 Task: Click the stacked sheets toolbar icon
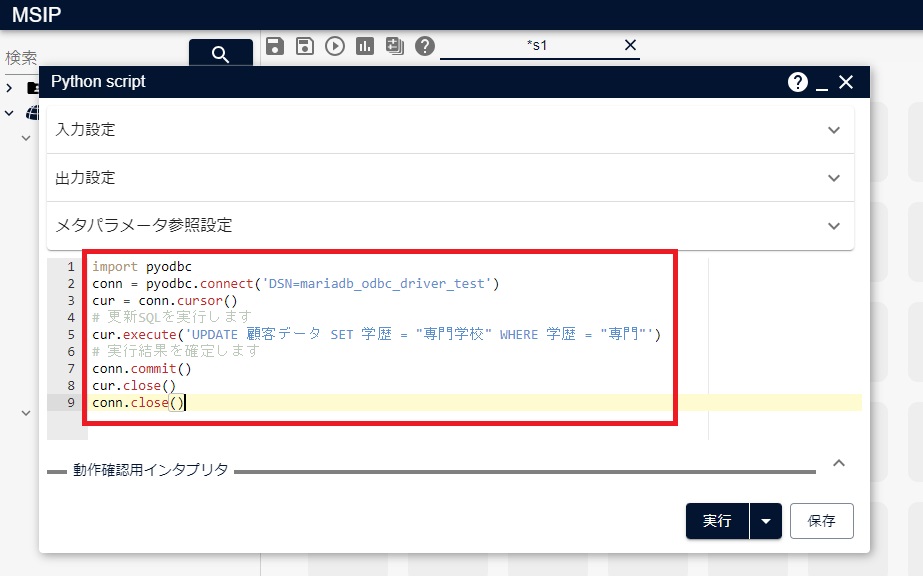coord(395,46)
